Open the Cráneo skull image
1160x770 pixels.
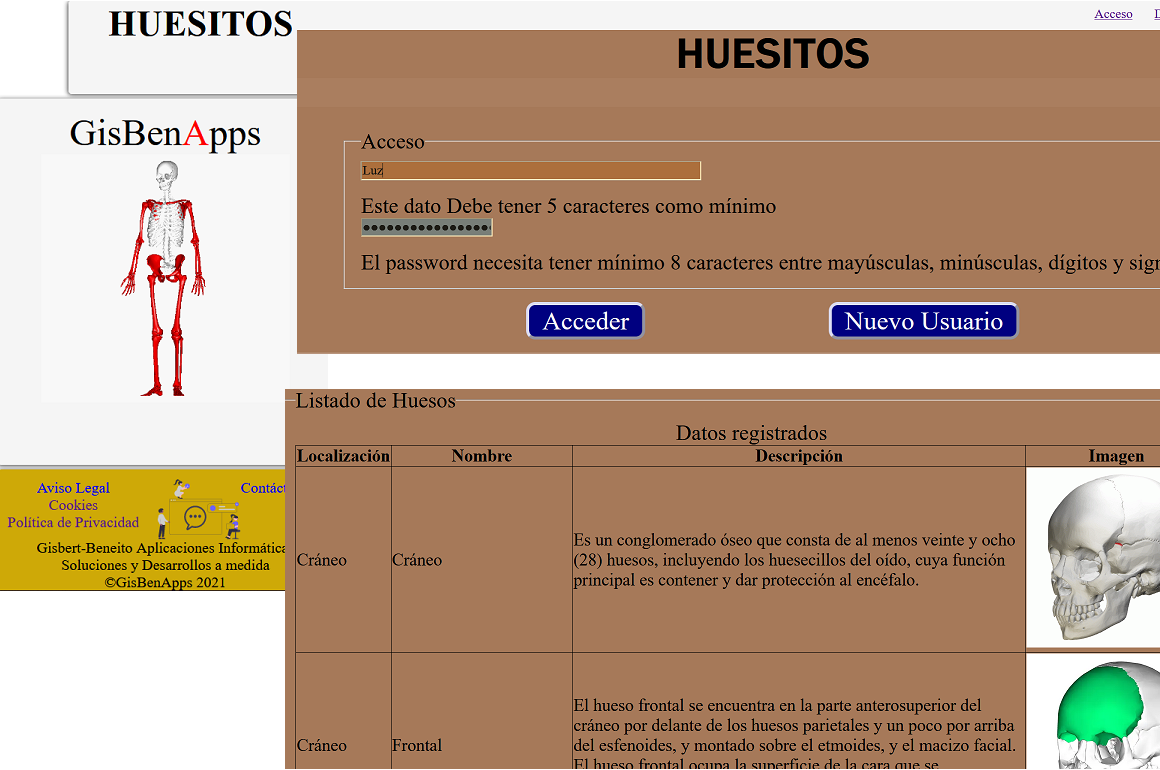[1092, 558]
